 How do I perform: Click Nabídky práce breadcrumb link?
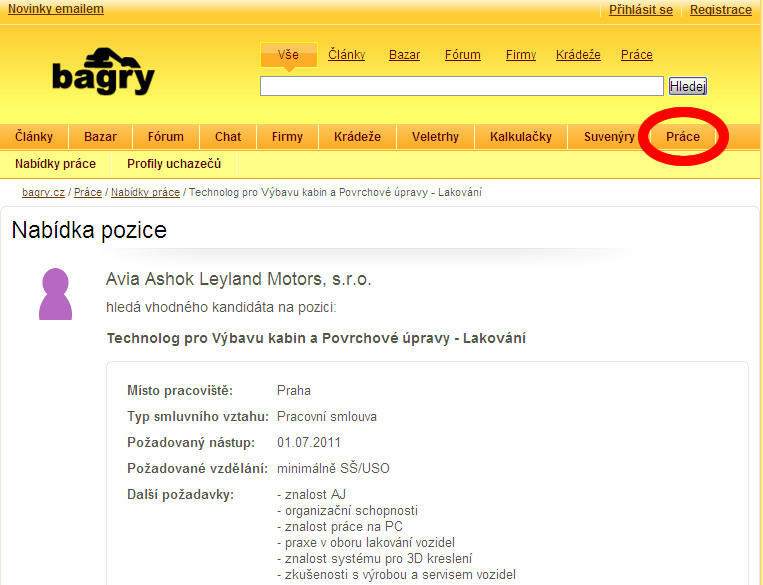[x=145, y=192]
